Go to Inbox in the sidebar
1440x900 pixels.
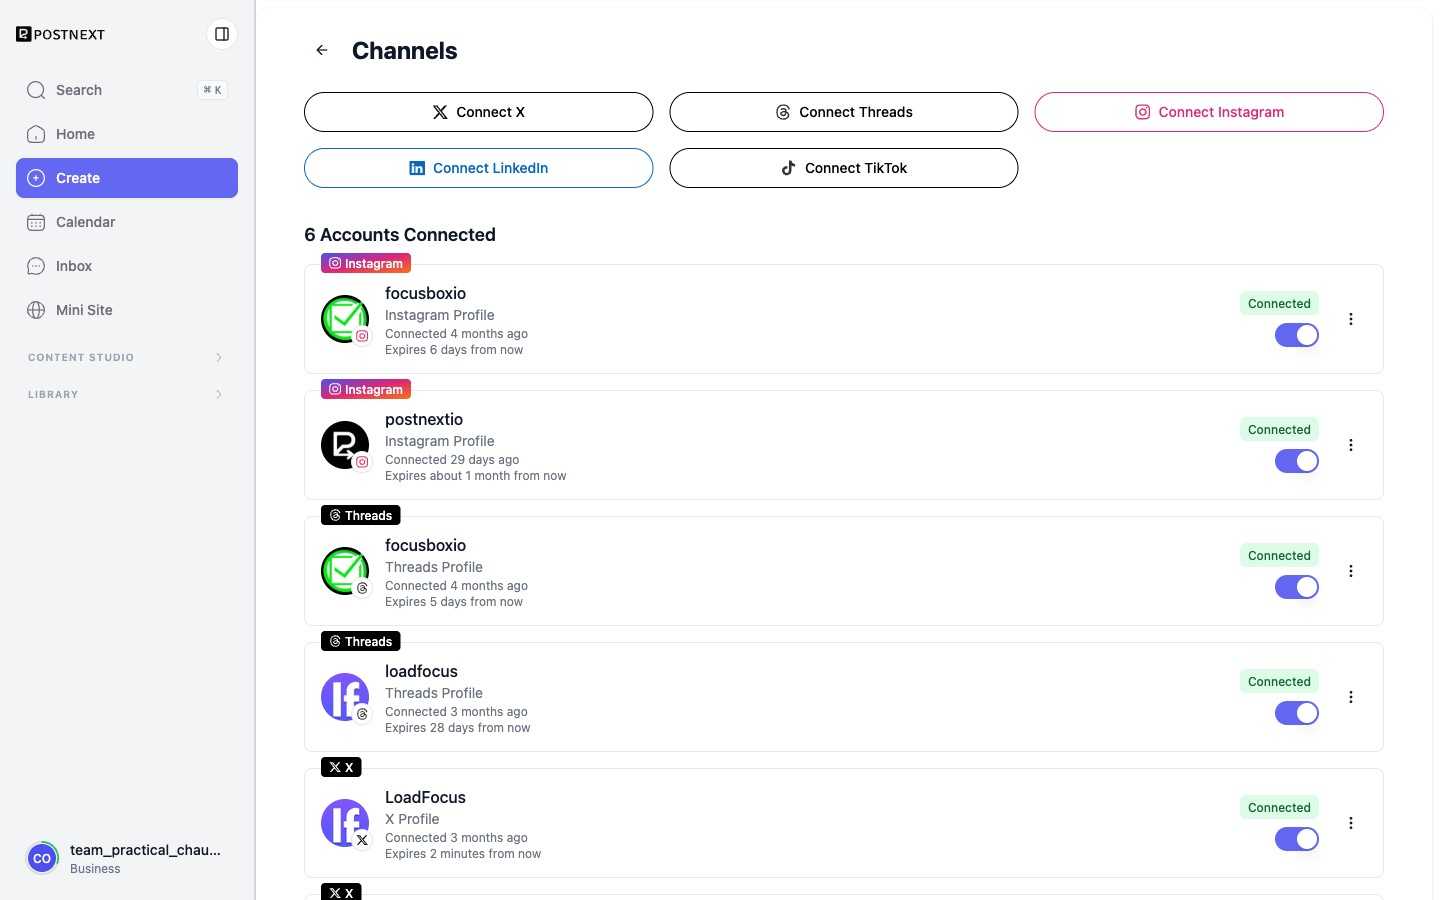click(x=127, y=266)
